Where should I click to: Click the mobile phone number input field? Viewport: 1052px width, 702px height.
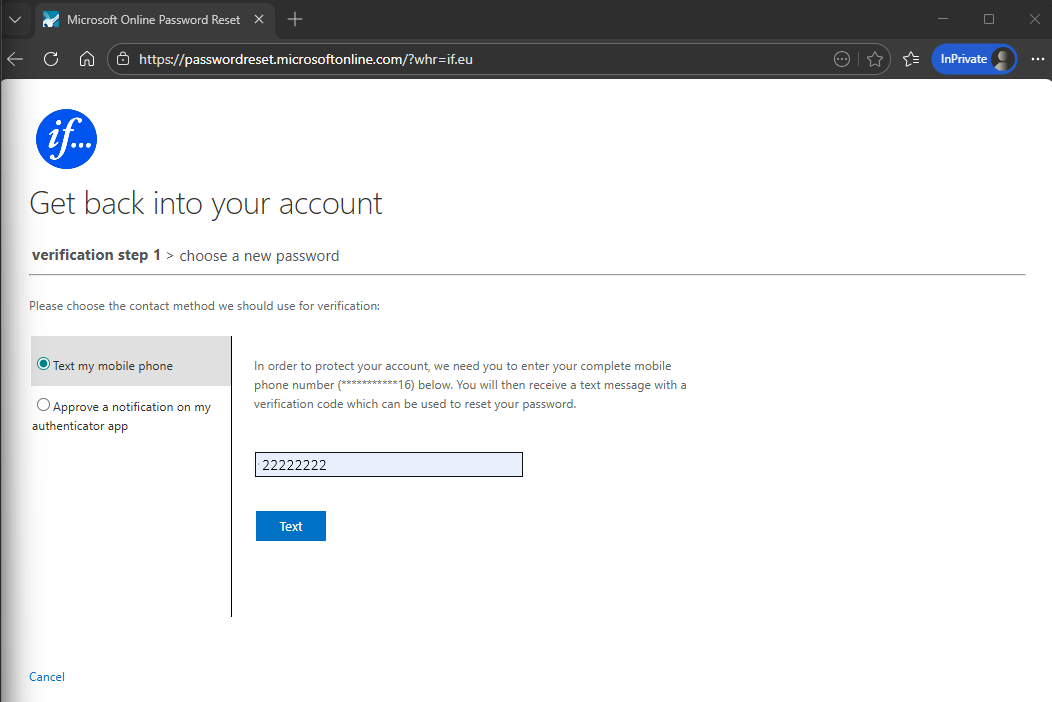[x=388, y=464]
